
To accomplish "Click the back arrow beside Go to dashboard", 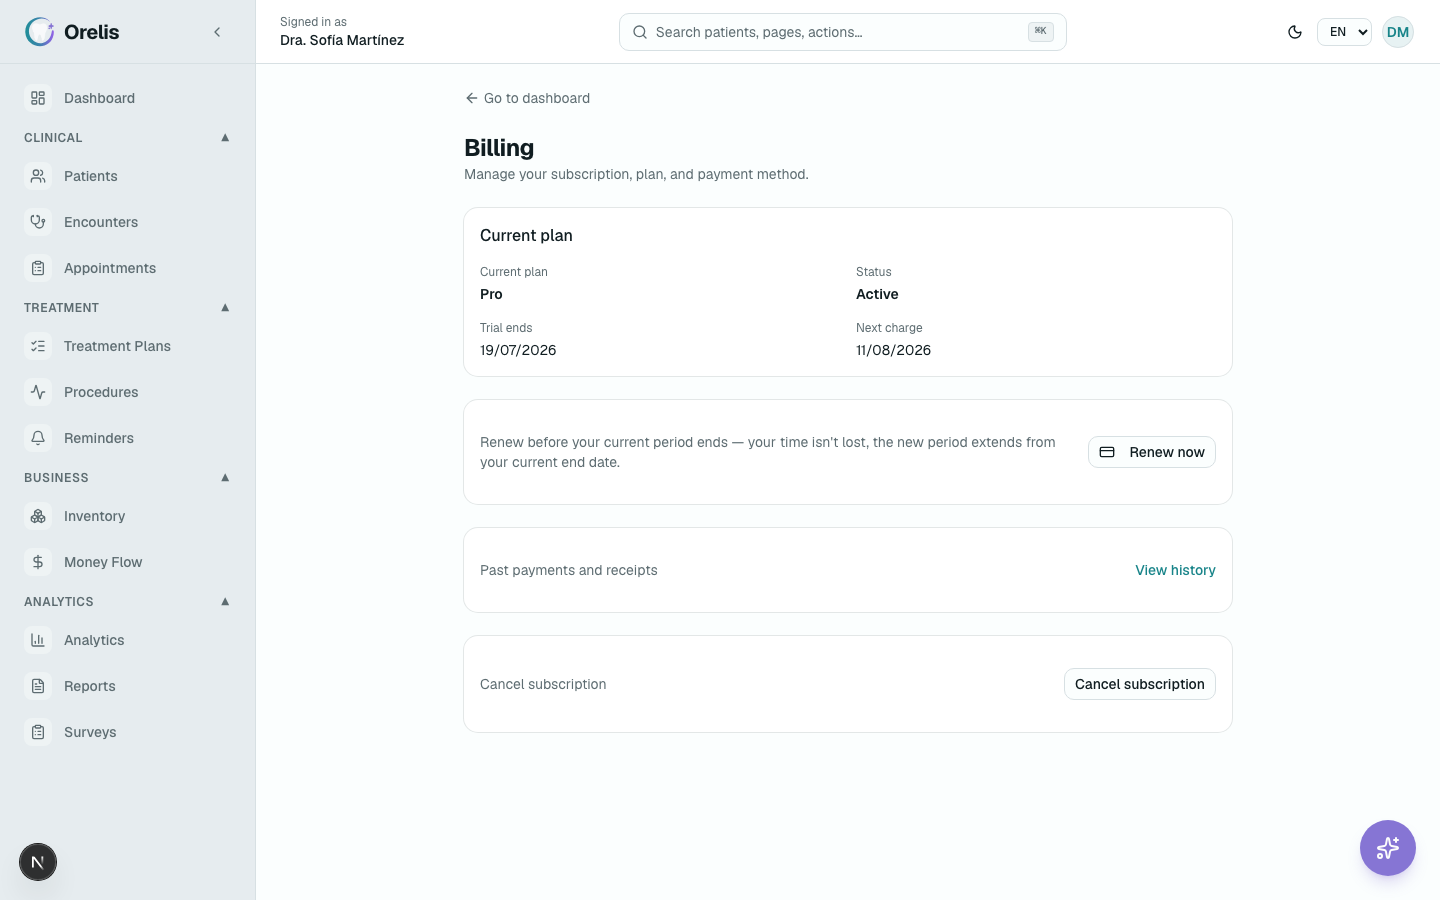I will (x=471, y=98).
